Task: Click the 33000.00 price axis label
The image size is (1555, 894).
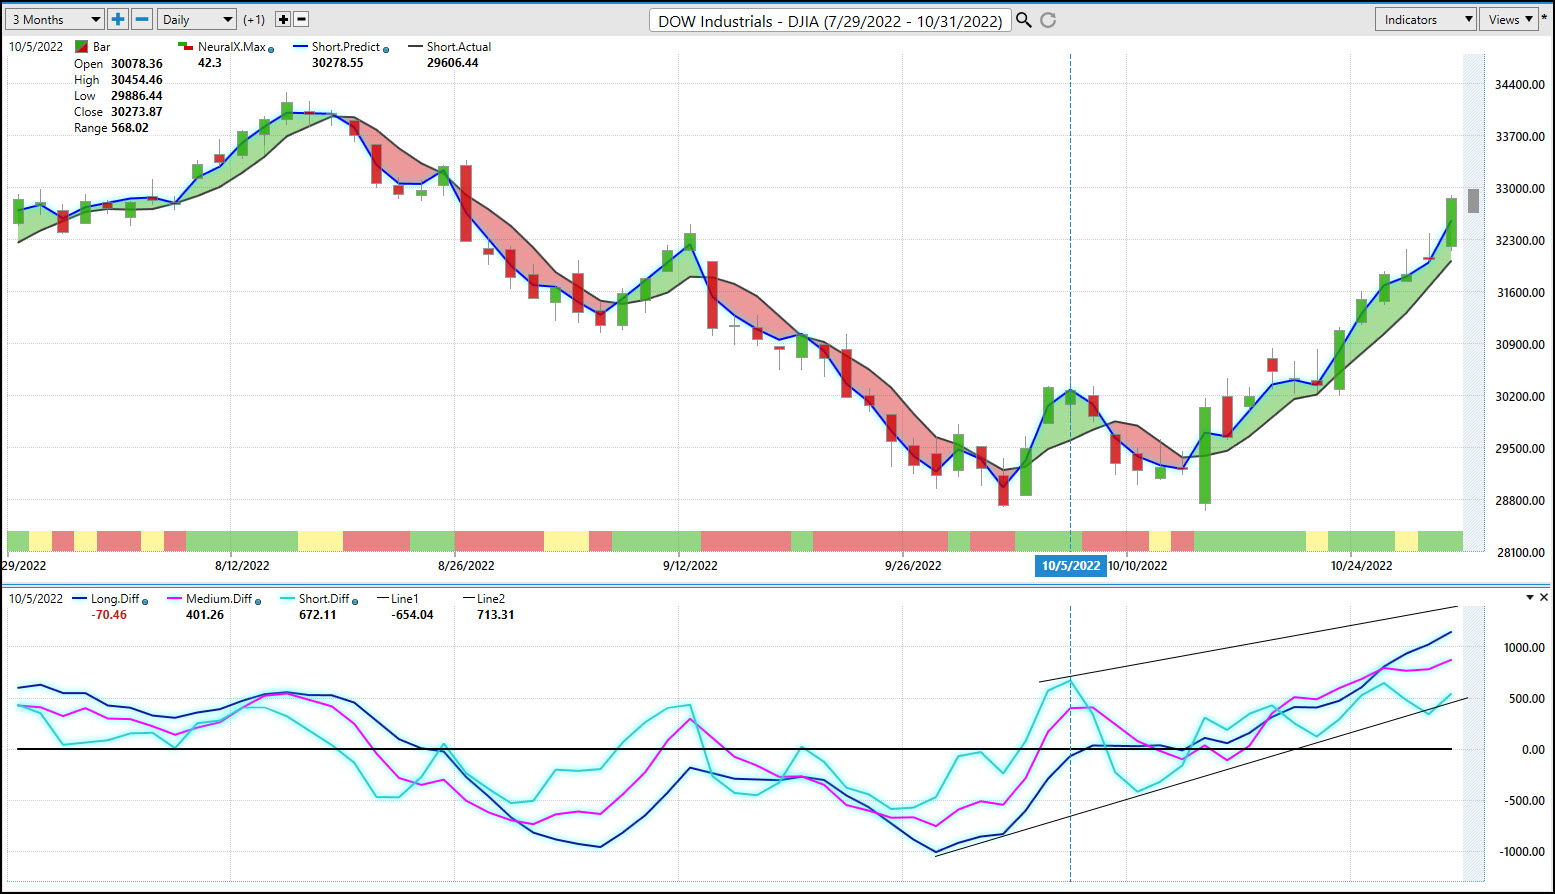Action: tap(1520, 188)
